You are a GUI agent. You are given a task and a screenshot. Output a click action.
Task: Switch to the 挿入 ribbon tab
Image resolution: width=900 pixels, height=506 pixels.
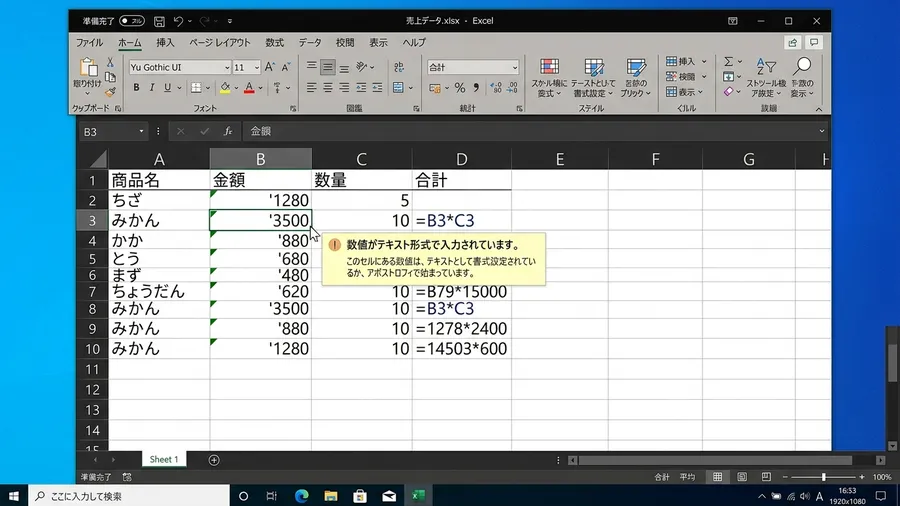click(165, 42)
